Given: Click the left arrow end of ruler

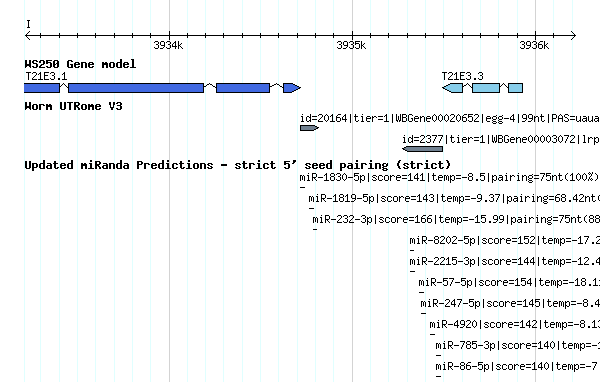Looking at the screenshot, I should click(28, 36).
